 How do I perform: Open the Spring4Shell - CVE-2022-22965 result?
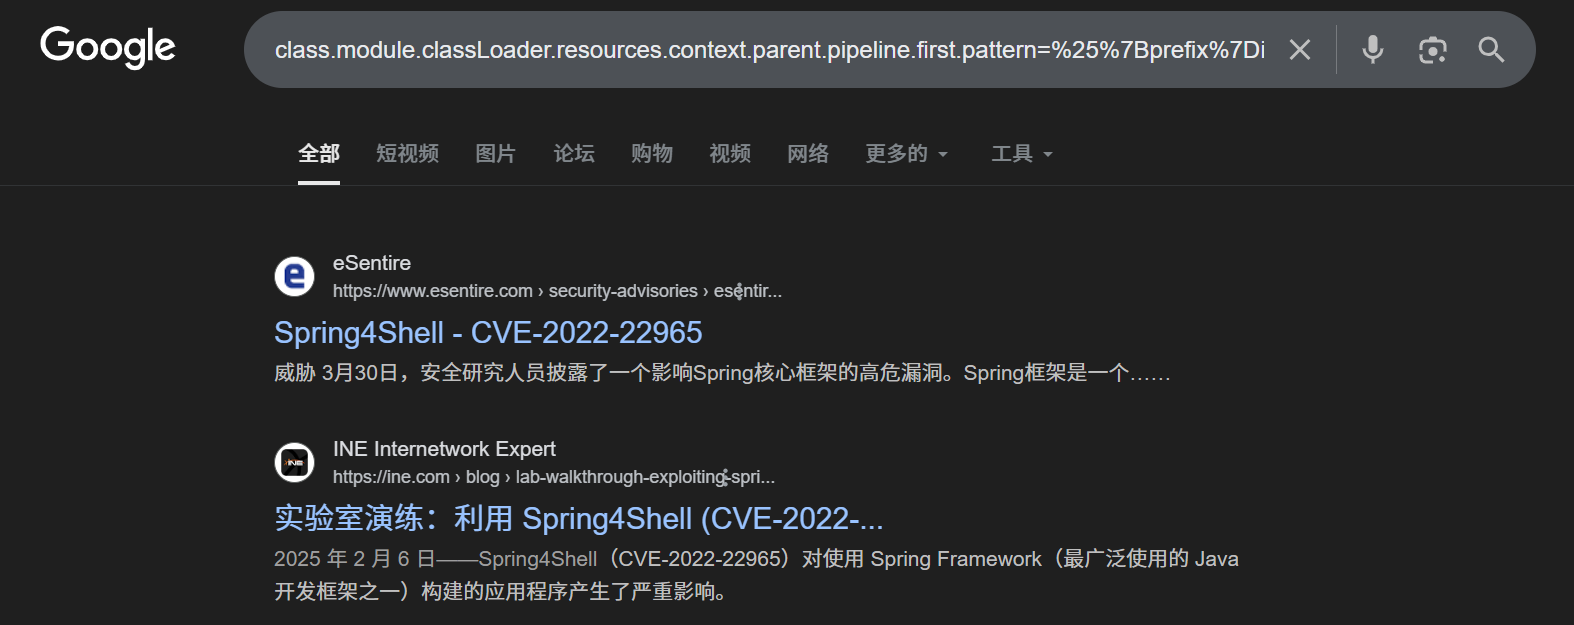488,332
